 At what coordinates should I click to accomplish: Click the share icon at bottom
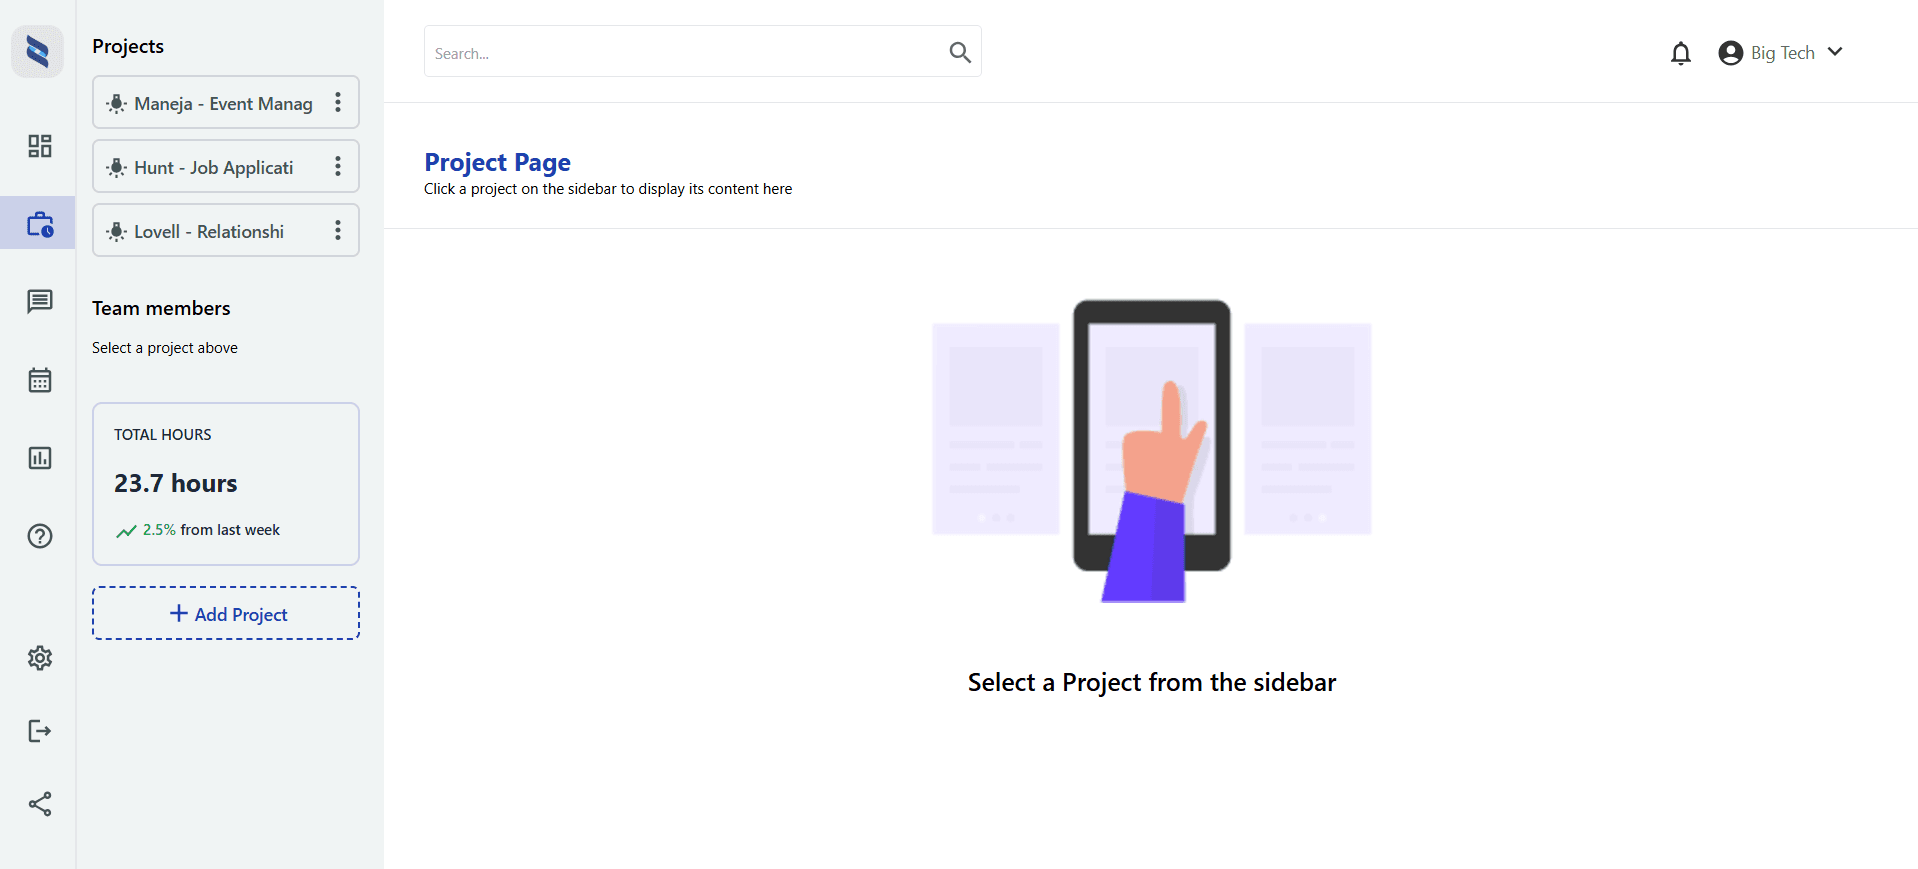[40, 804]
